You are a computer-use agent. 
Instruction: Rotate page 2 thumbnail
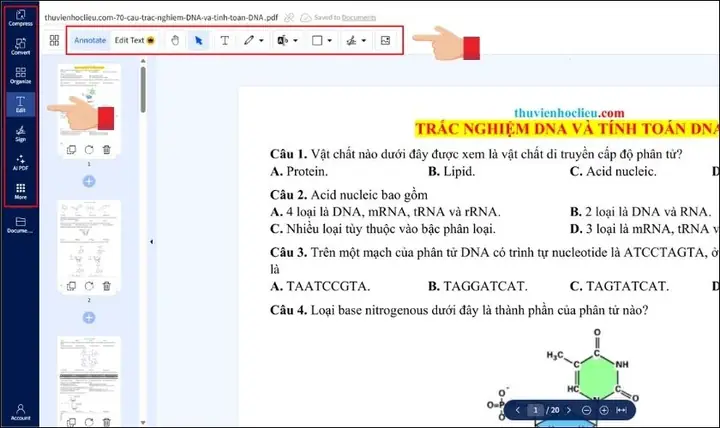(89, 286)
